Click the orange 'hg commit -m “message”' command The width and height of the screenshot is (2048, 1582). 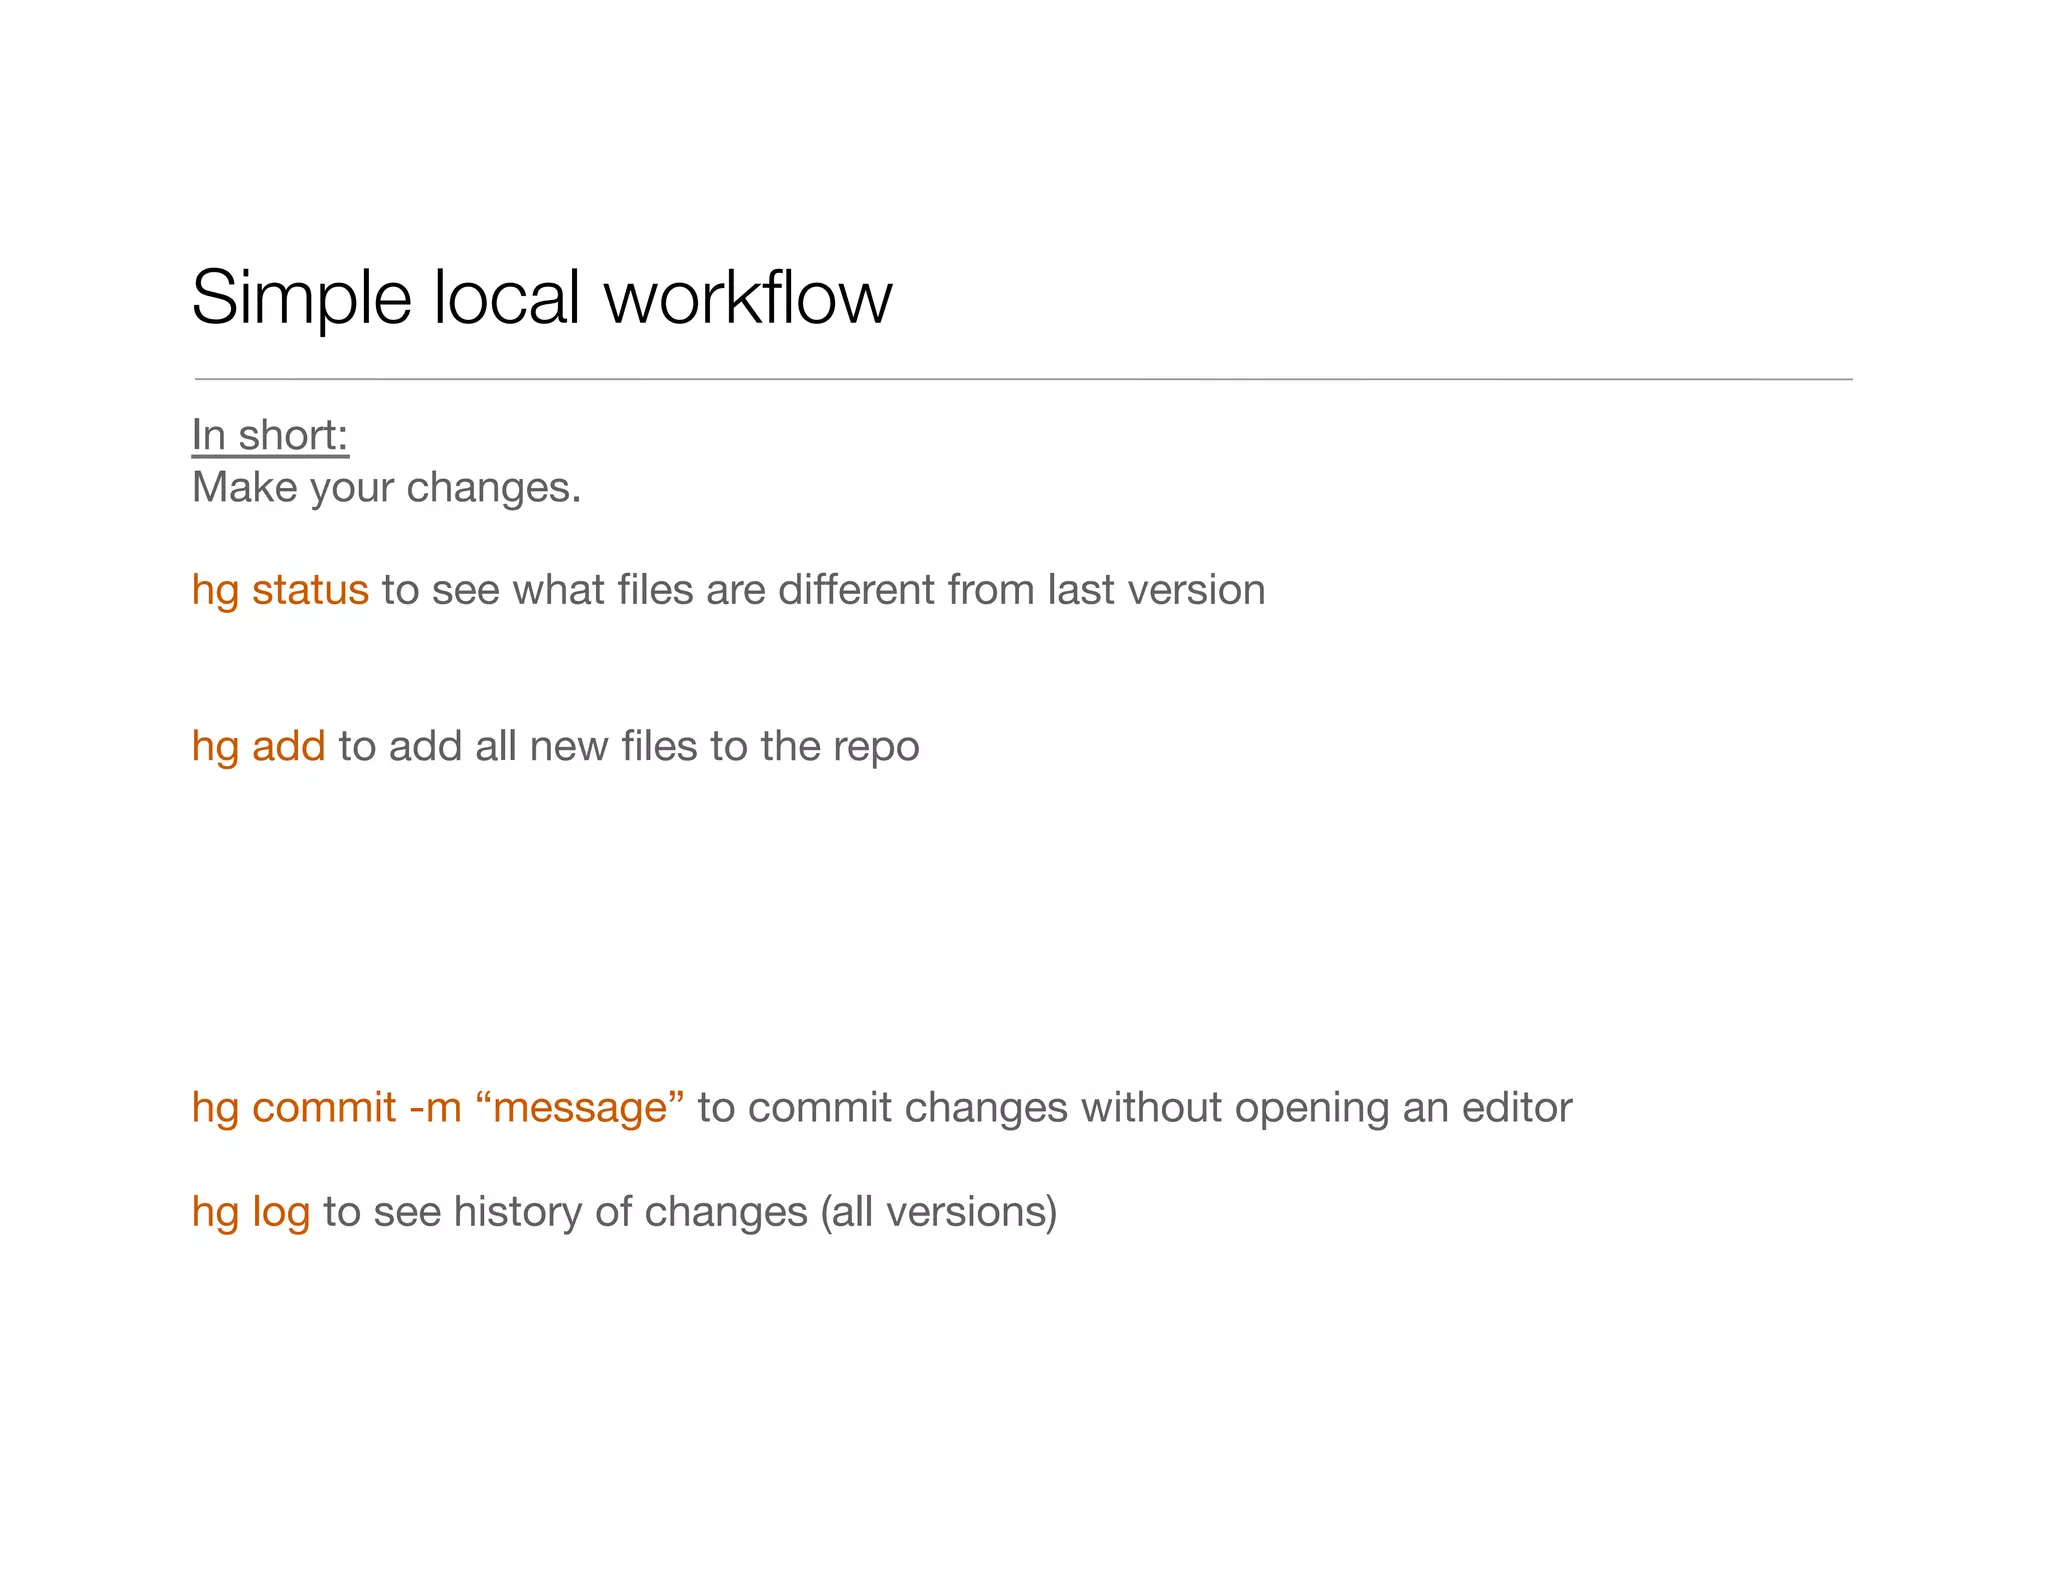click(438, 1108)
